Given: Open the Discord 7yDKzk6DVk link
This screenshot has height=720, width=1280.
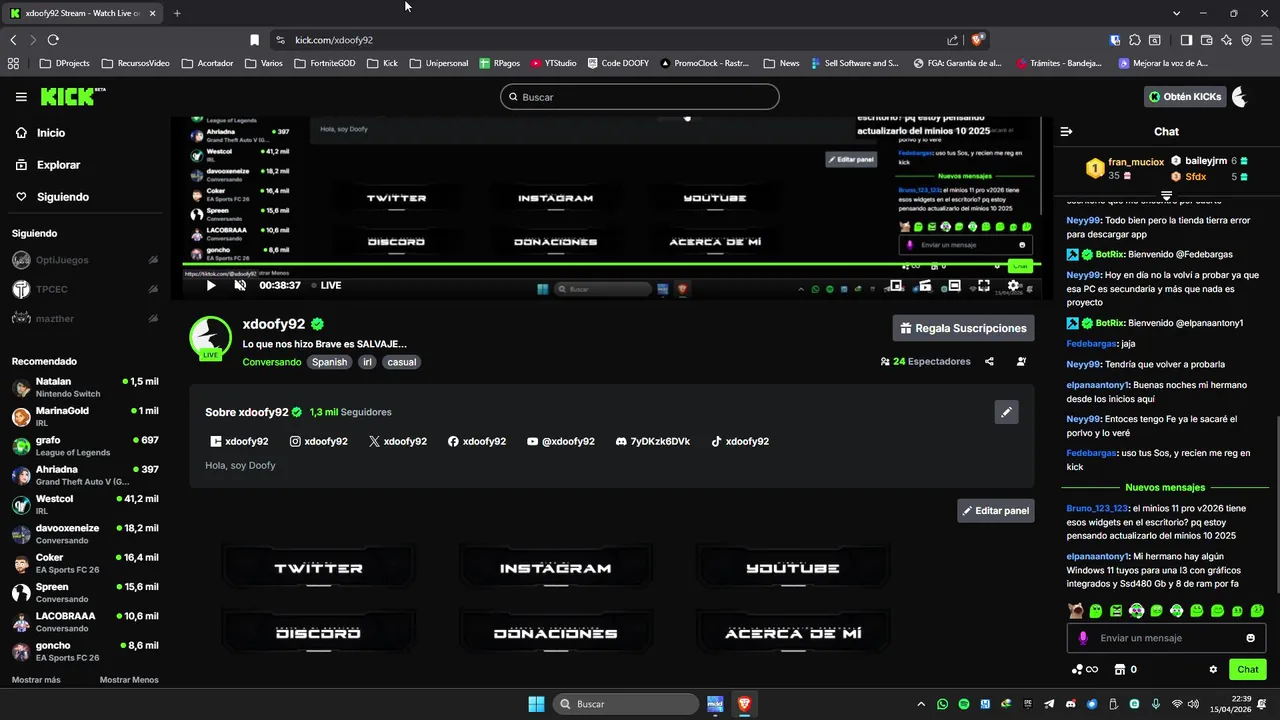Looking at the screenshot, I should [653, 441].
